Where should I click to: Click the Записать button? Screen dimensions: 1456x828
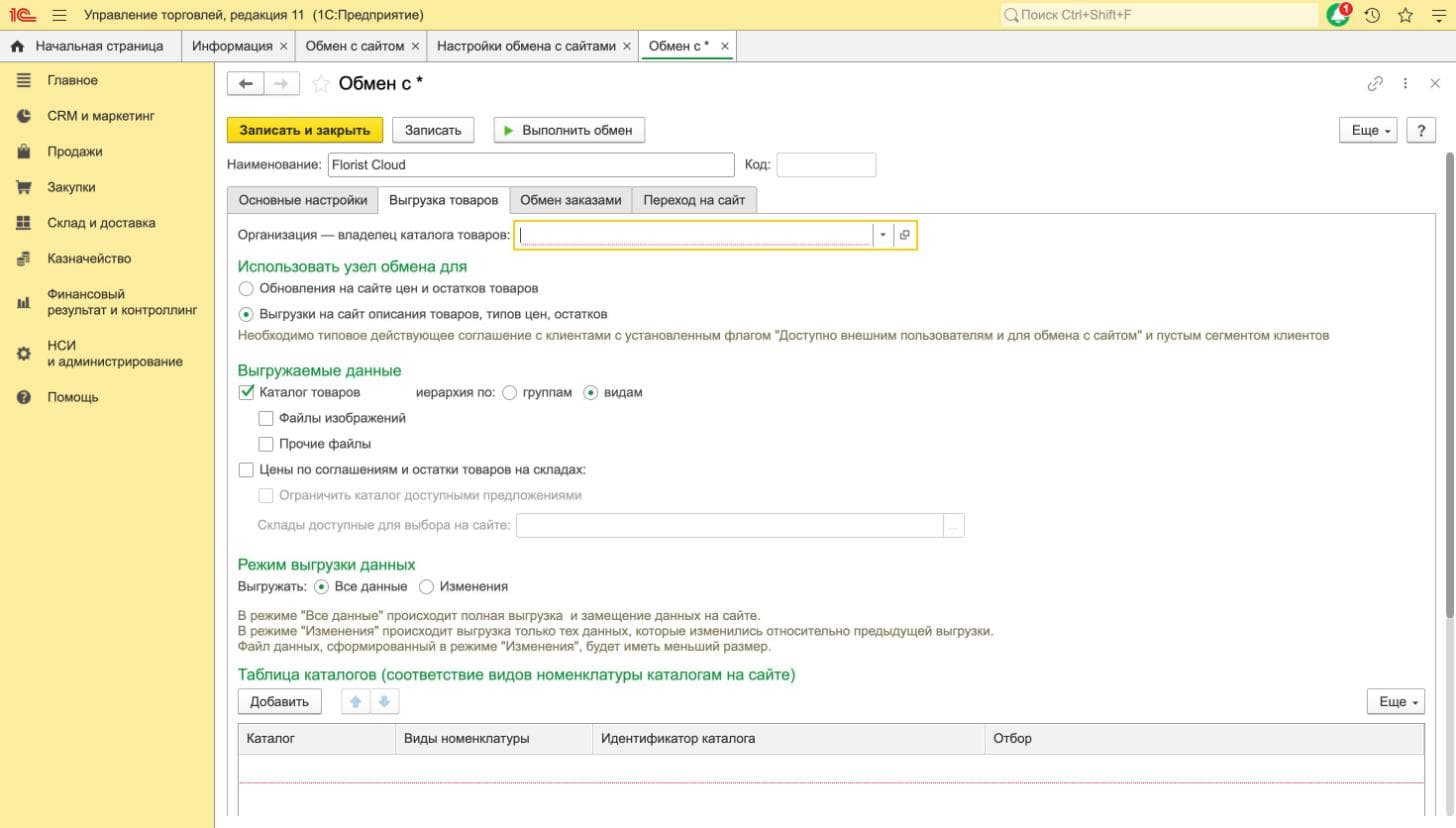coord(433,130)
